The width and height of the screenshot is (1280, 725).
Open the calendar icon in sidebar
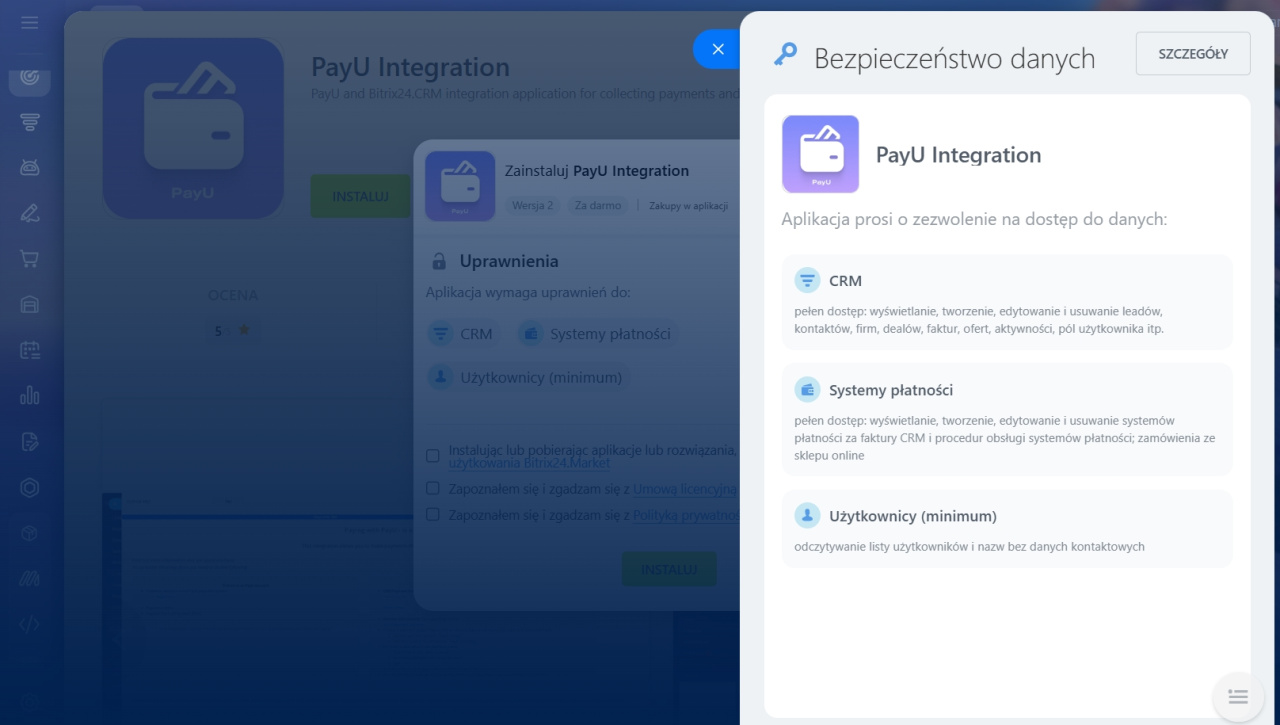coord(29,350)
